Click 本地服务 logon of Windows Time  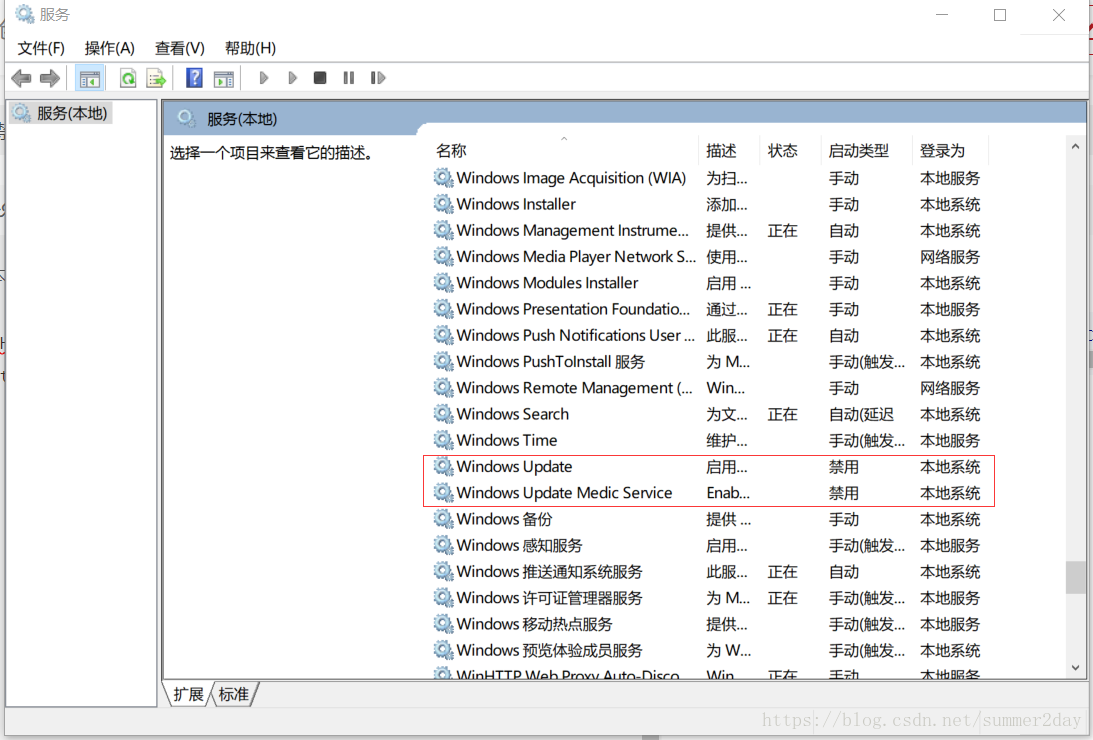(x=950, y=440)
